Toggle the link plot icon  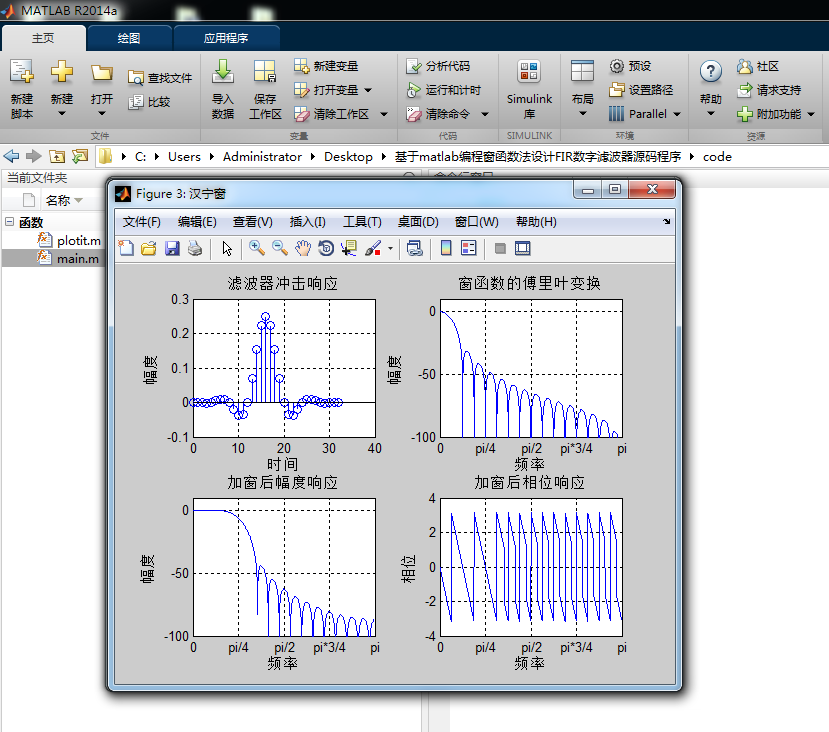[x=414, y=248]
